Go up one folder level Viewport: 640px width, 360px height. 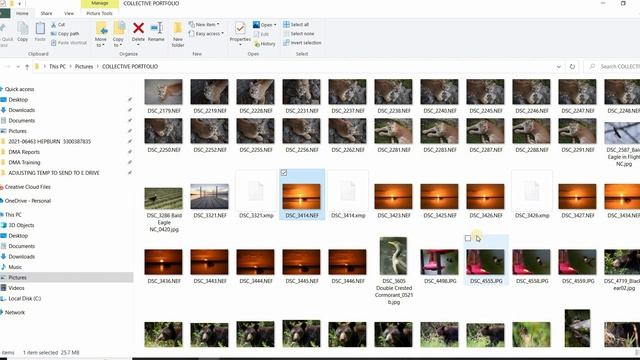pyautogui.click(x=27, y=67)
